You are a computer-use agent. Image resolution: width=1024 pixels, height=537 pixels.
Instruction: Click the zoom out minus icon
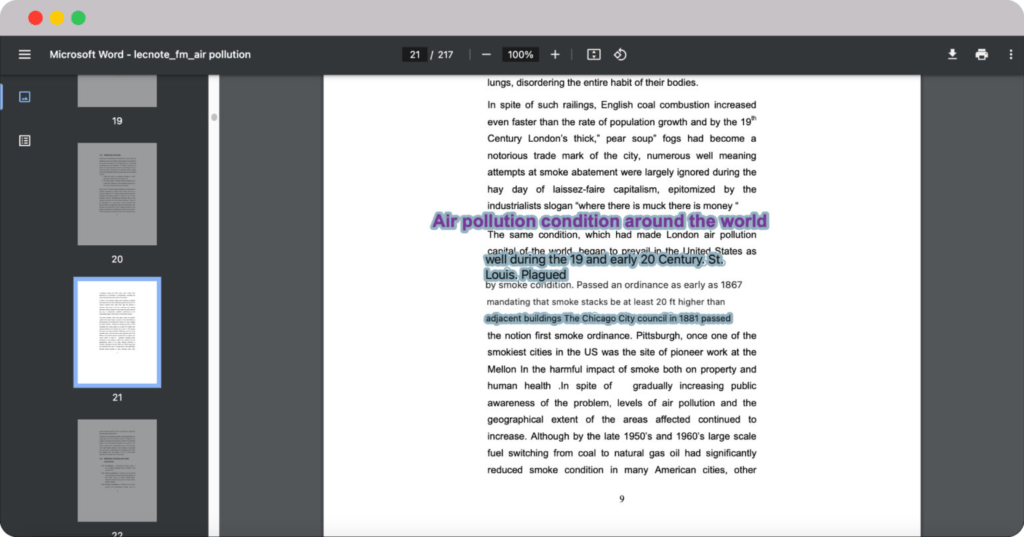pyautogui.click(x=486, y=54)
